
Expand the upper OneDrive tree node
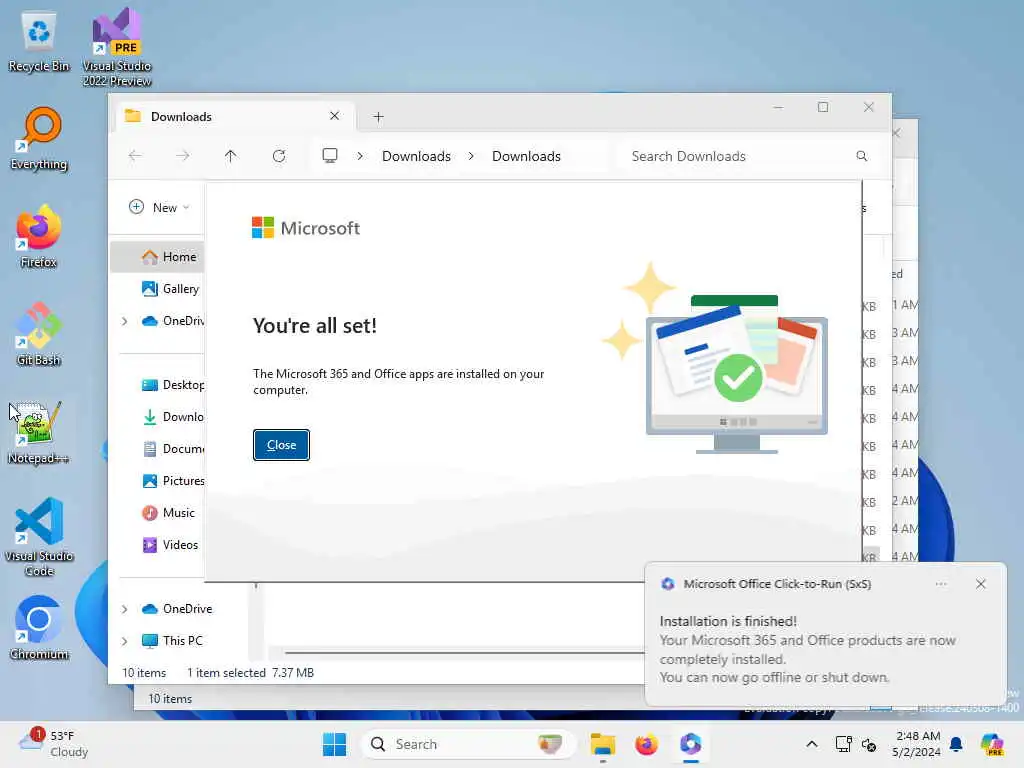(125, 321)
